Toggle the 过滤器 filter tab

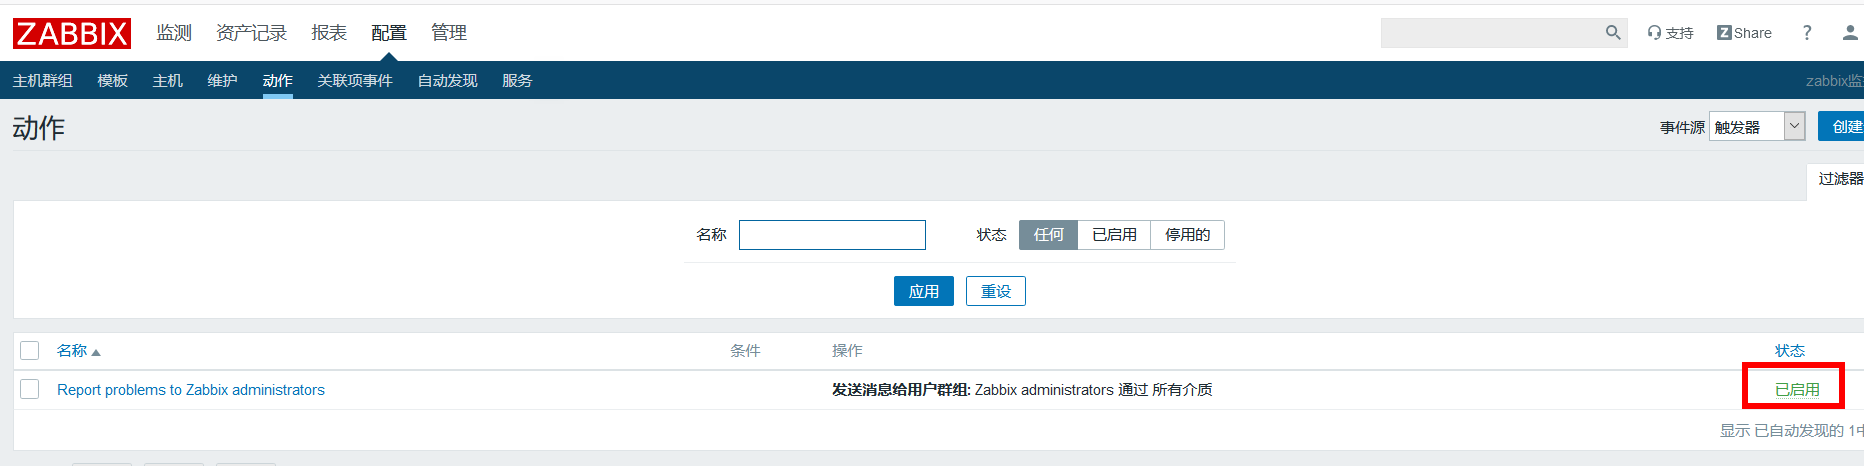pos(1838,179)
